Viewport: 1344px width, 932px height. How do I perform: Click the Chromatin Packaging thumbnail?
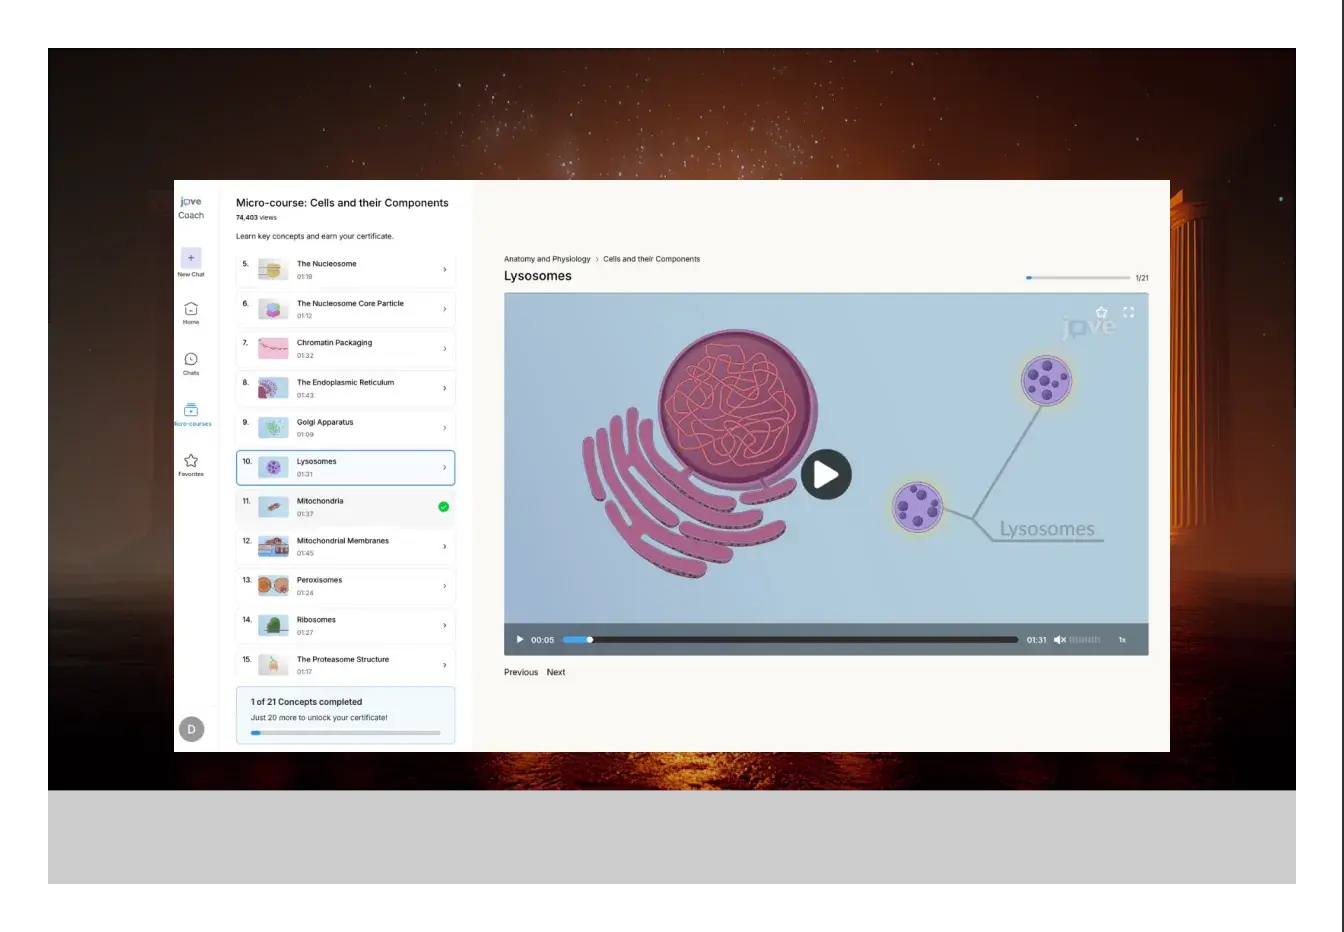pos(273,349)
